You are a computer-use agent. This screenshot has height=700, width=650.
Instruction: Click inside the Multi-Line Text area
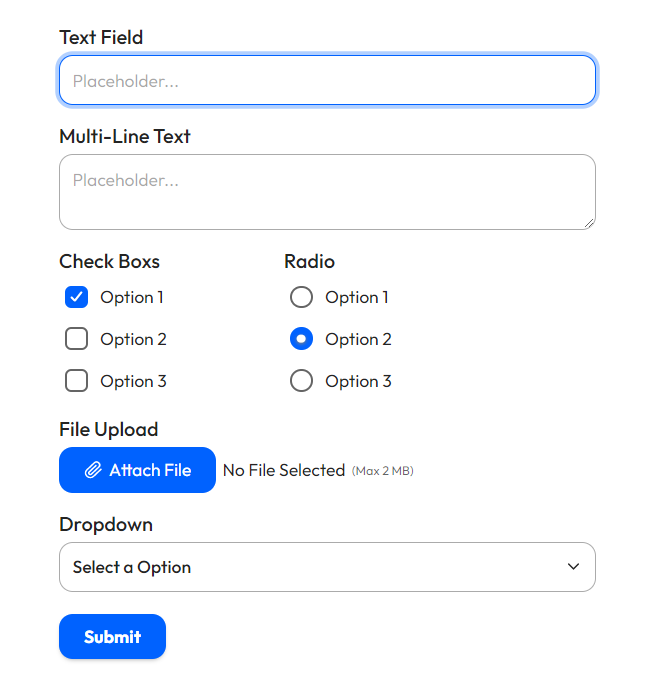point(327,192)
